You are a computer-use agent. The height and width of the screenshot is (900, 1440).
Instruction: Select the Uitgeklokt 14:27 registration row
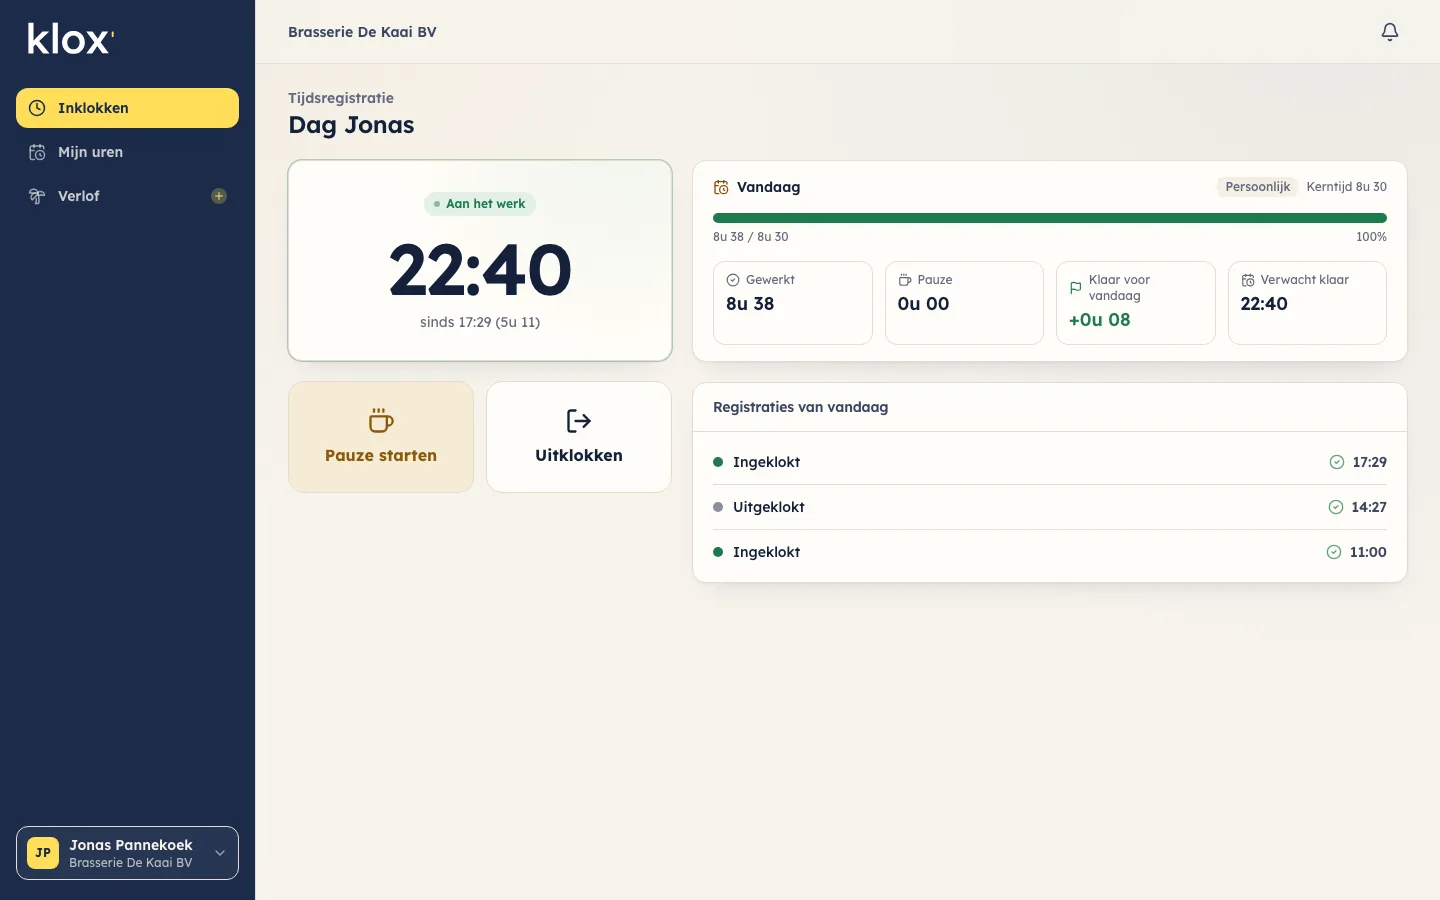1050,507
